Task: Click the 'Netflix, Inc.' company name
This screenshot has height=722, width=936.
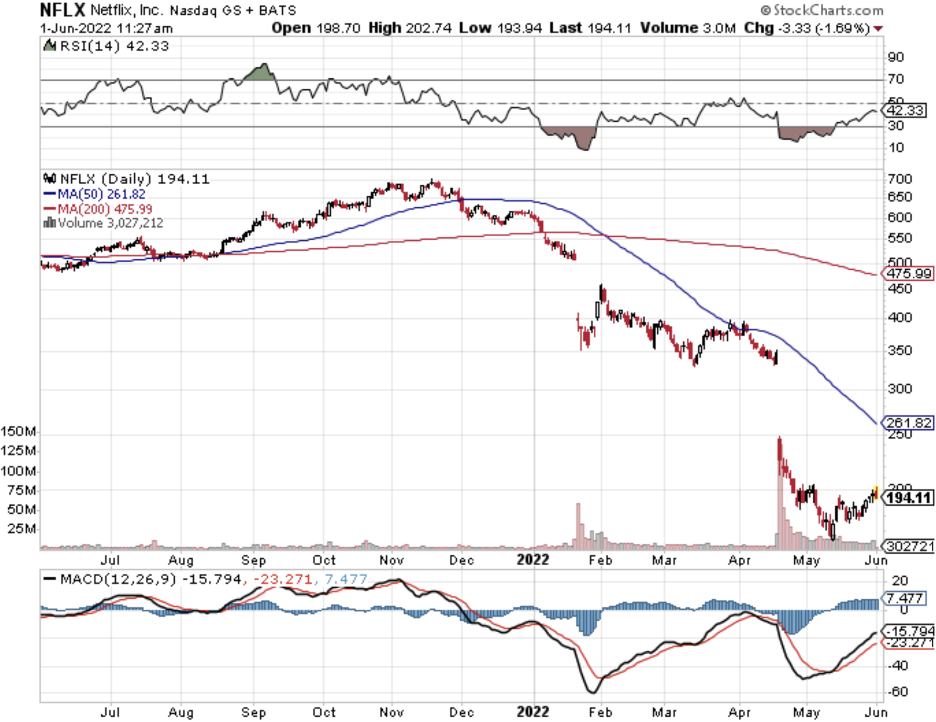Action: tap(126, 10)
